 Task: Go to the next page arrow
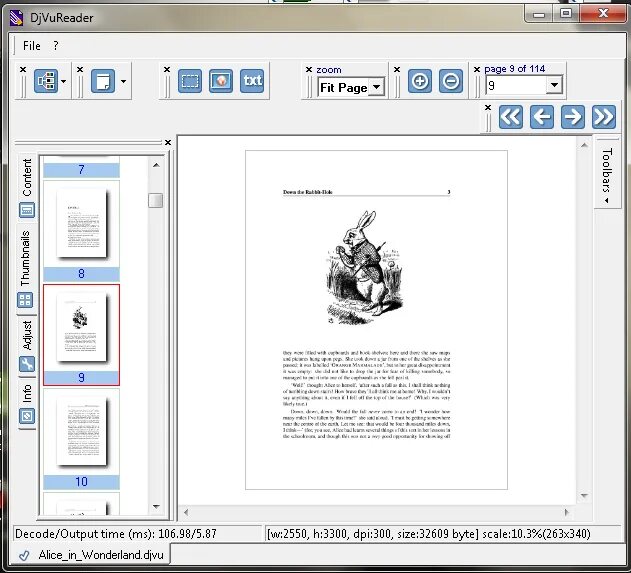pyautogui.click(x=573, y=117)
